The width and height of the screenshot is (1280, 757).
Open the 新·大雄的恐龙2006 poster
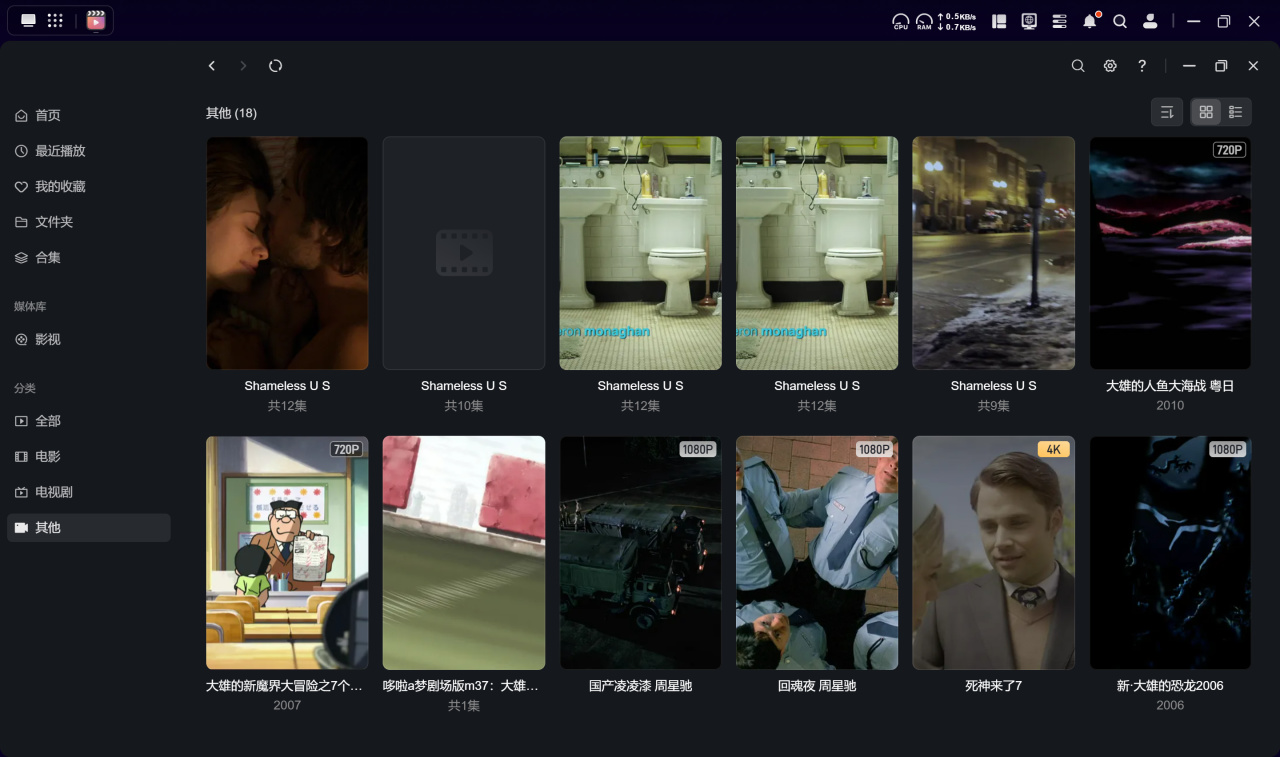click(x=1170, y=553)
